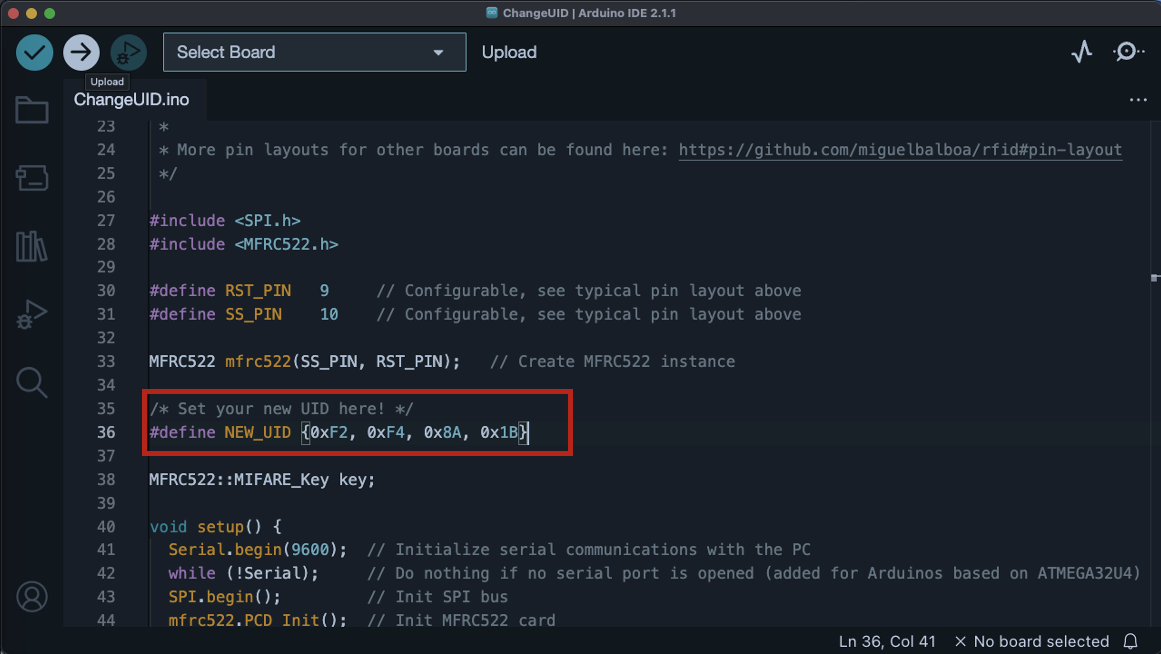Click the notifications bell icon
The height and width of the screenshot is (654, 1161).
(1131, 641)
